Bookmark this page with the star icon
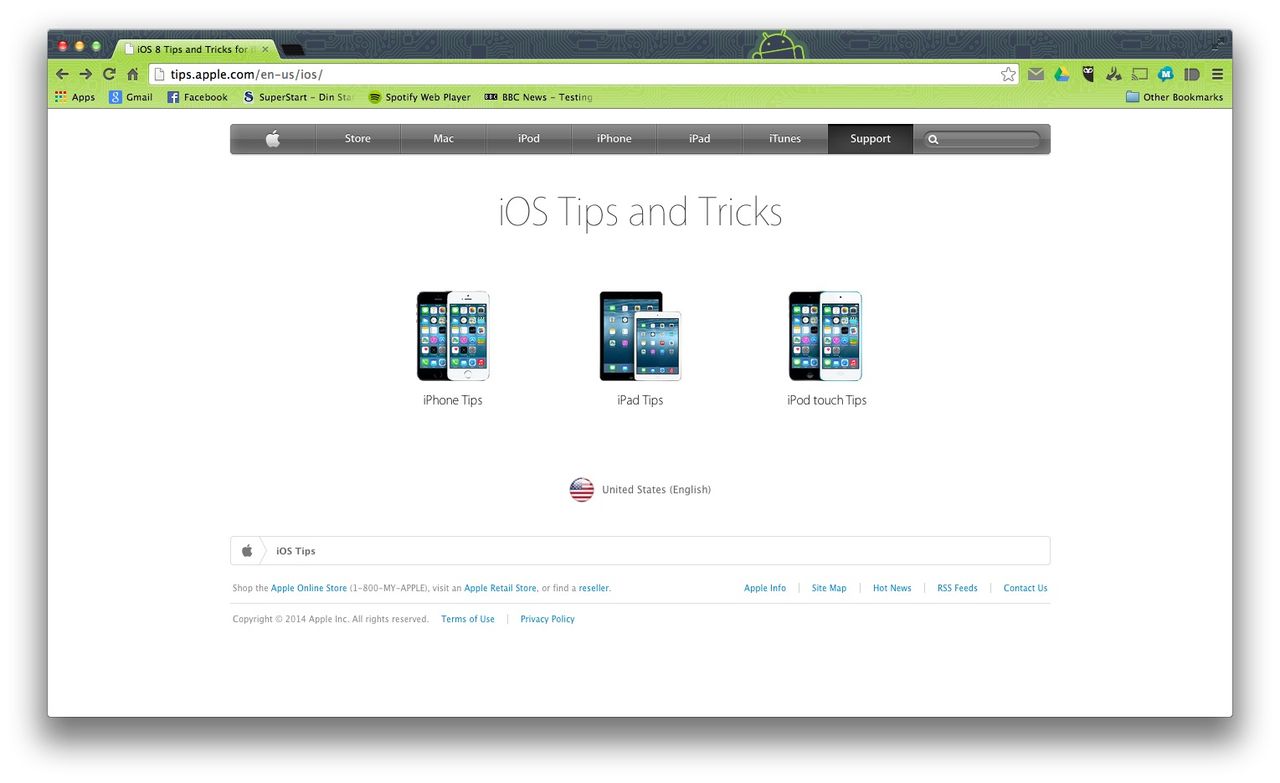 pos(1008,74)
